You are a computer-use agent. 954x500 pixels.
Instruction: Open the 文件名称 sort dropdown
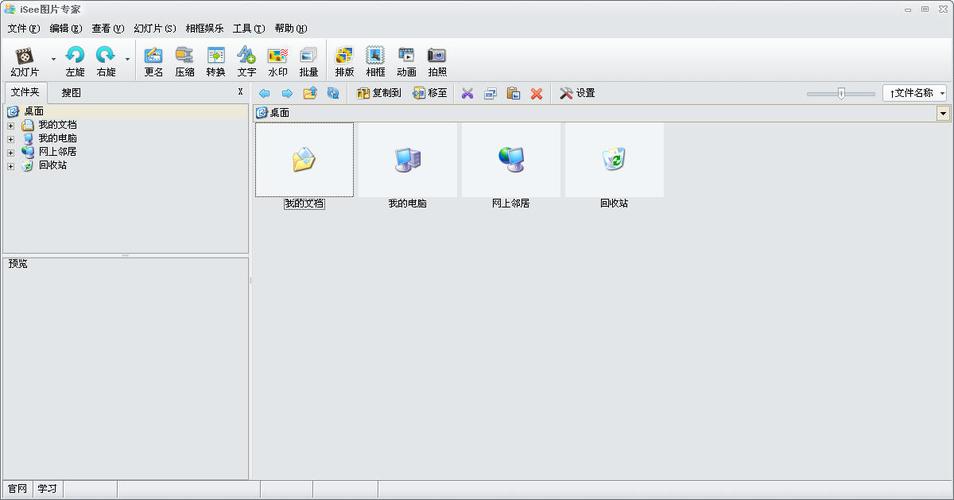pyautogui.click(x=914, y=93)
